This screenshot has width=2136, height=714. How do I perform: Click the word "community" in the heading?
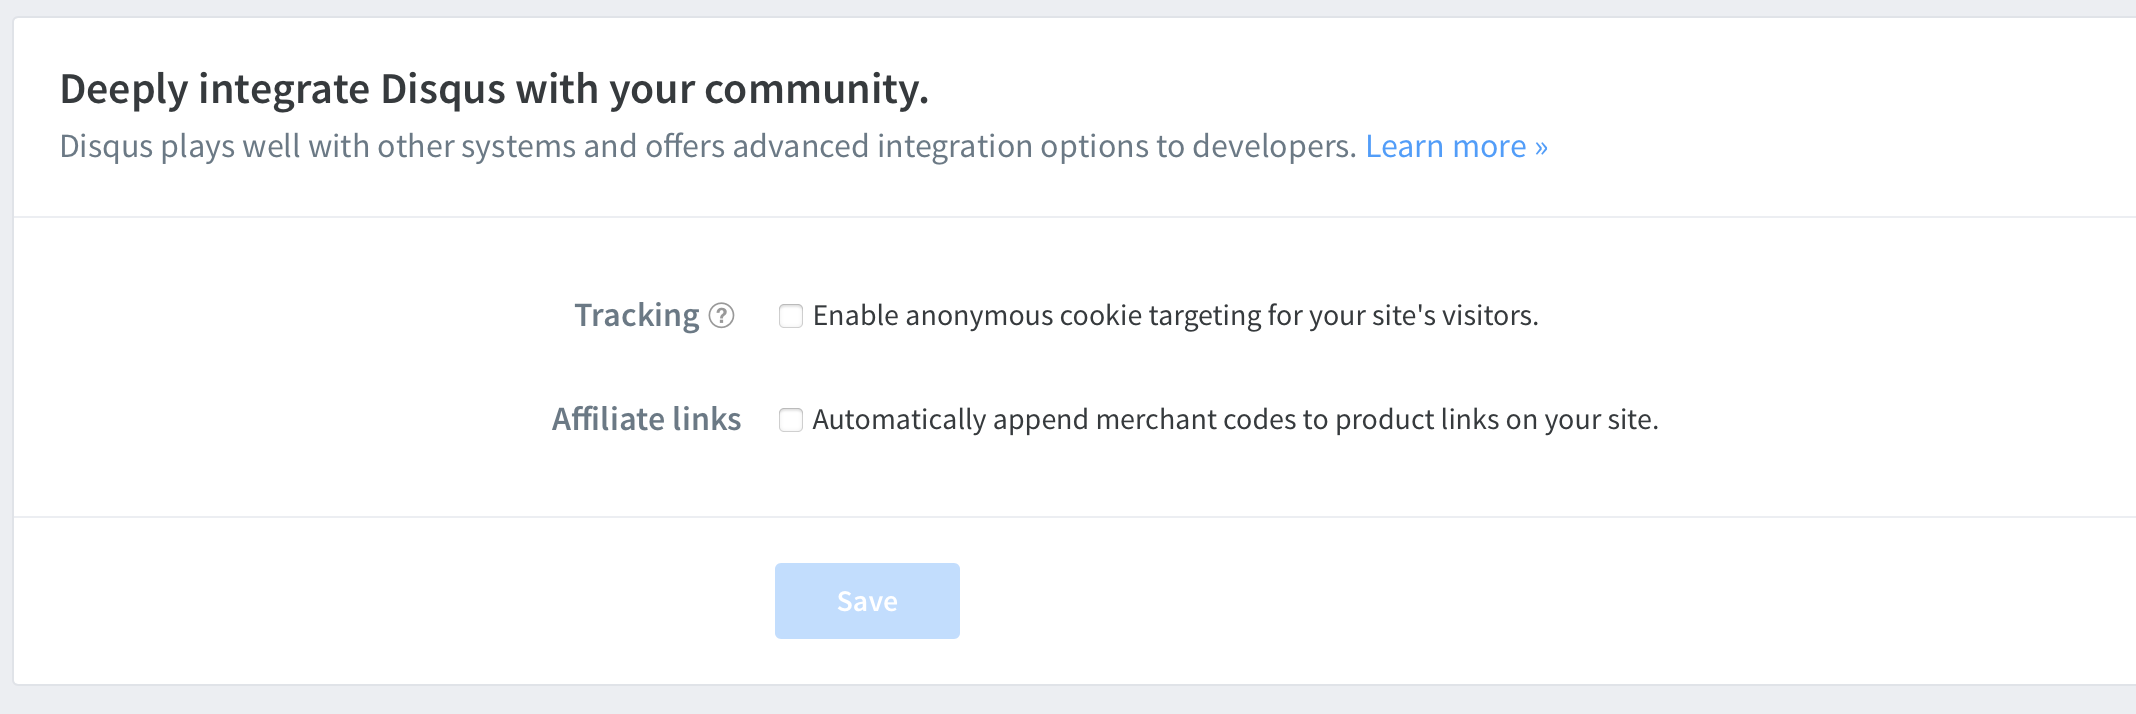pos(815,90)
